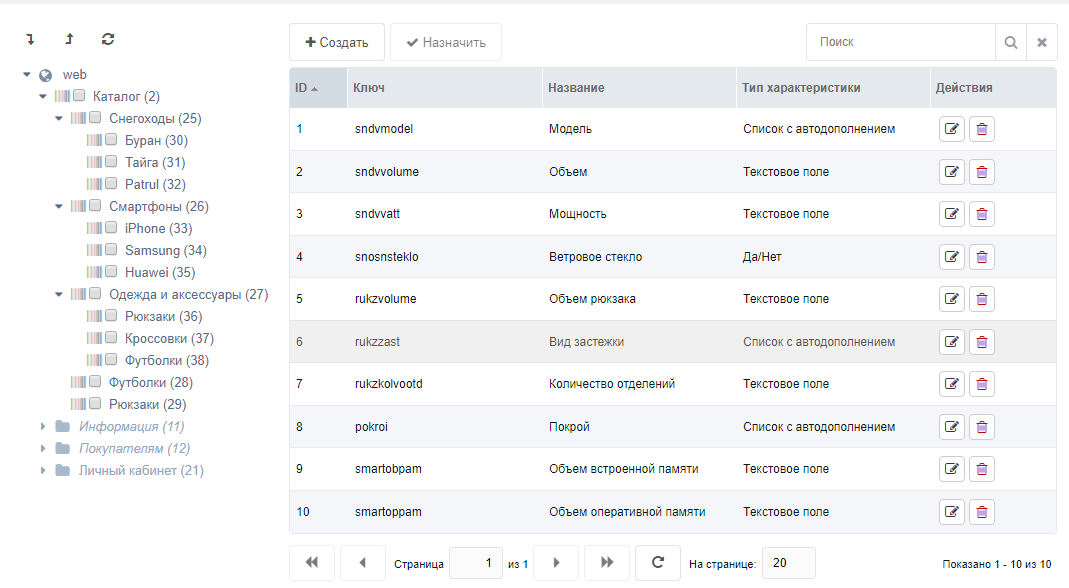Open the Huawei (35) tree item
Viewport: 1069px width, 588px height.
160,272
